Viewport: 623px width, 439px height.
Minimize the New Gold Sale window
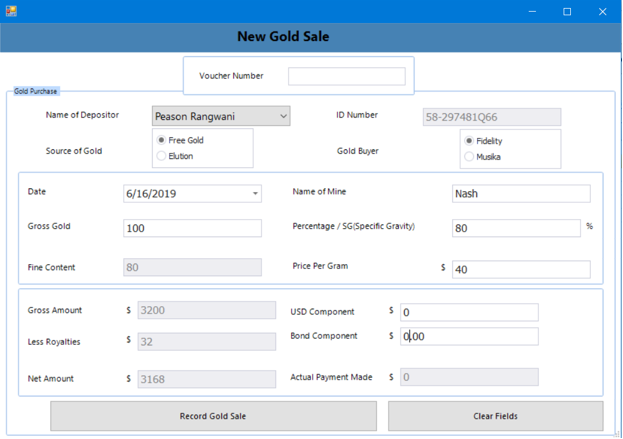(x=532, y=12)
